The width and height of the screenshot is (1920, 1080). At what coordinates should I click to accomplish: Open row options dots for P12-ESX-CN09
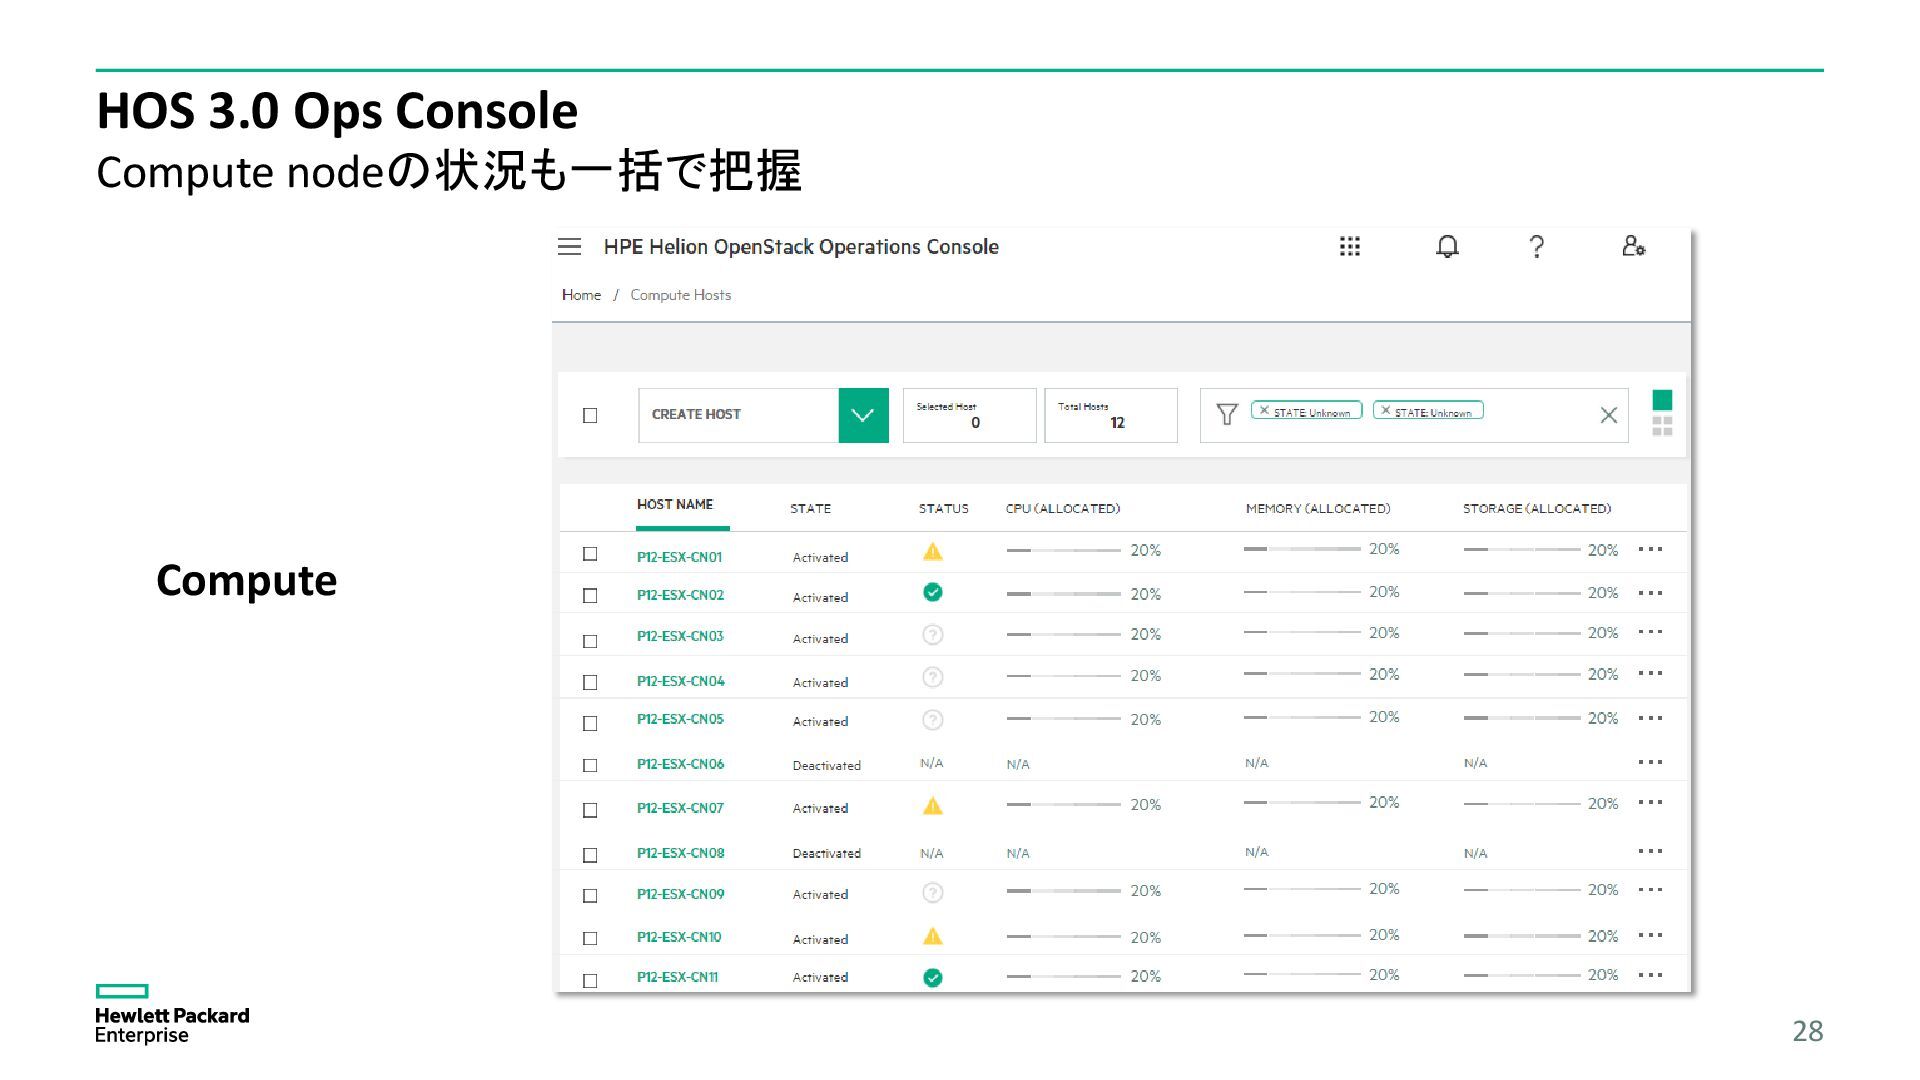[1650, 889]
